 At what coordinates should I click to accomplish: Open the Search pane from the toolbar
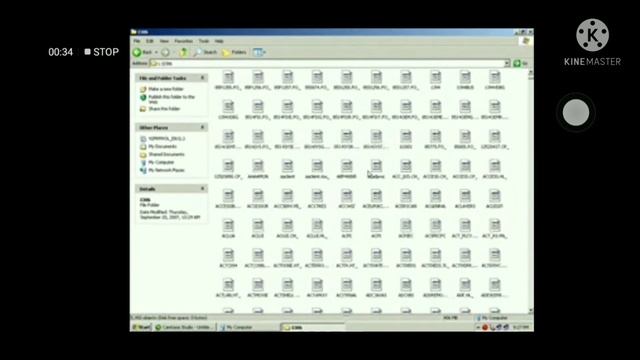coord(205,52)
